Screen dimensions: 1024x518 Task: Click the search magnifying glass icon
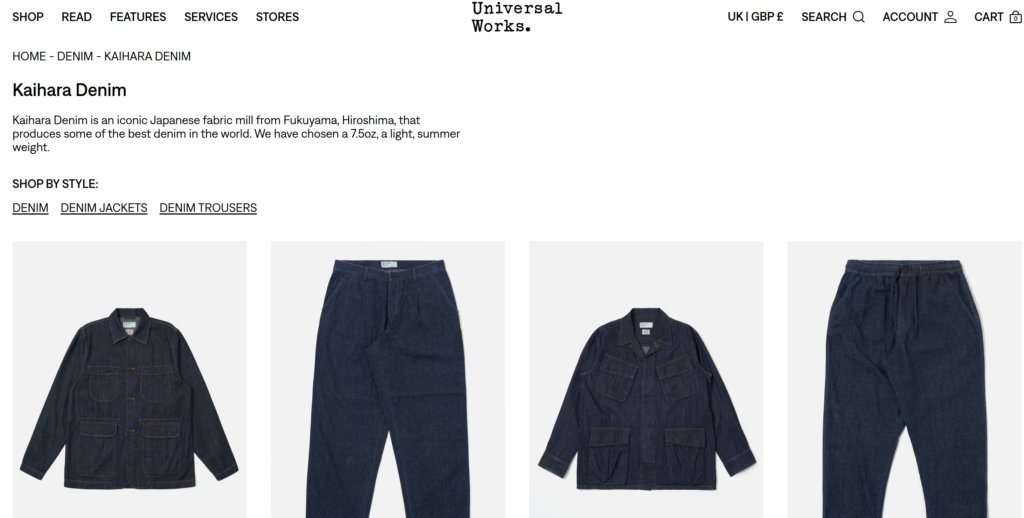pos(859,17)
